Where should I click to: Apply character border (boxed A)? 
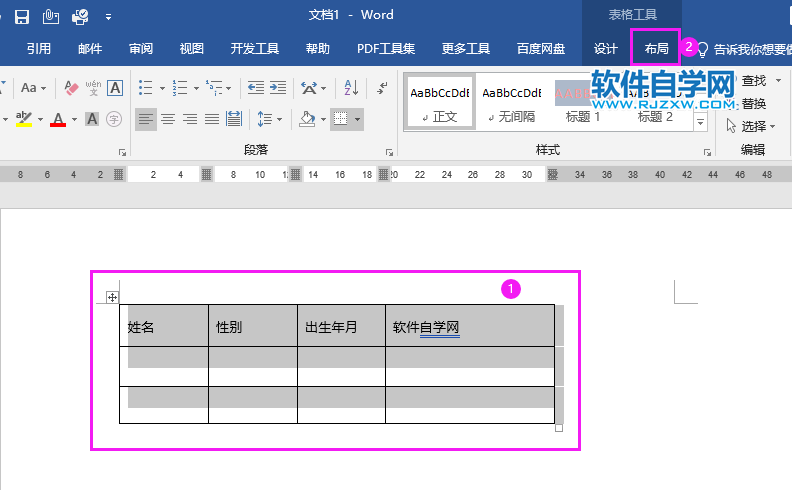click(115, 88)
